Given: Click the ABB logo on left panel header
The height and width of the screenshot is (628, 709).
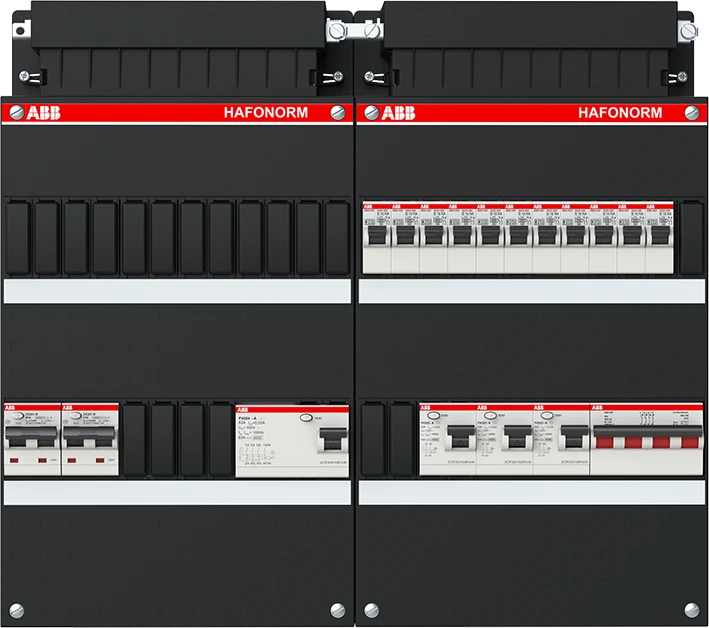Looking at the screenshot, I should pos(37,112).
